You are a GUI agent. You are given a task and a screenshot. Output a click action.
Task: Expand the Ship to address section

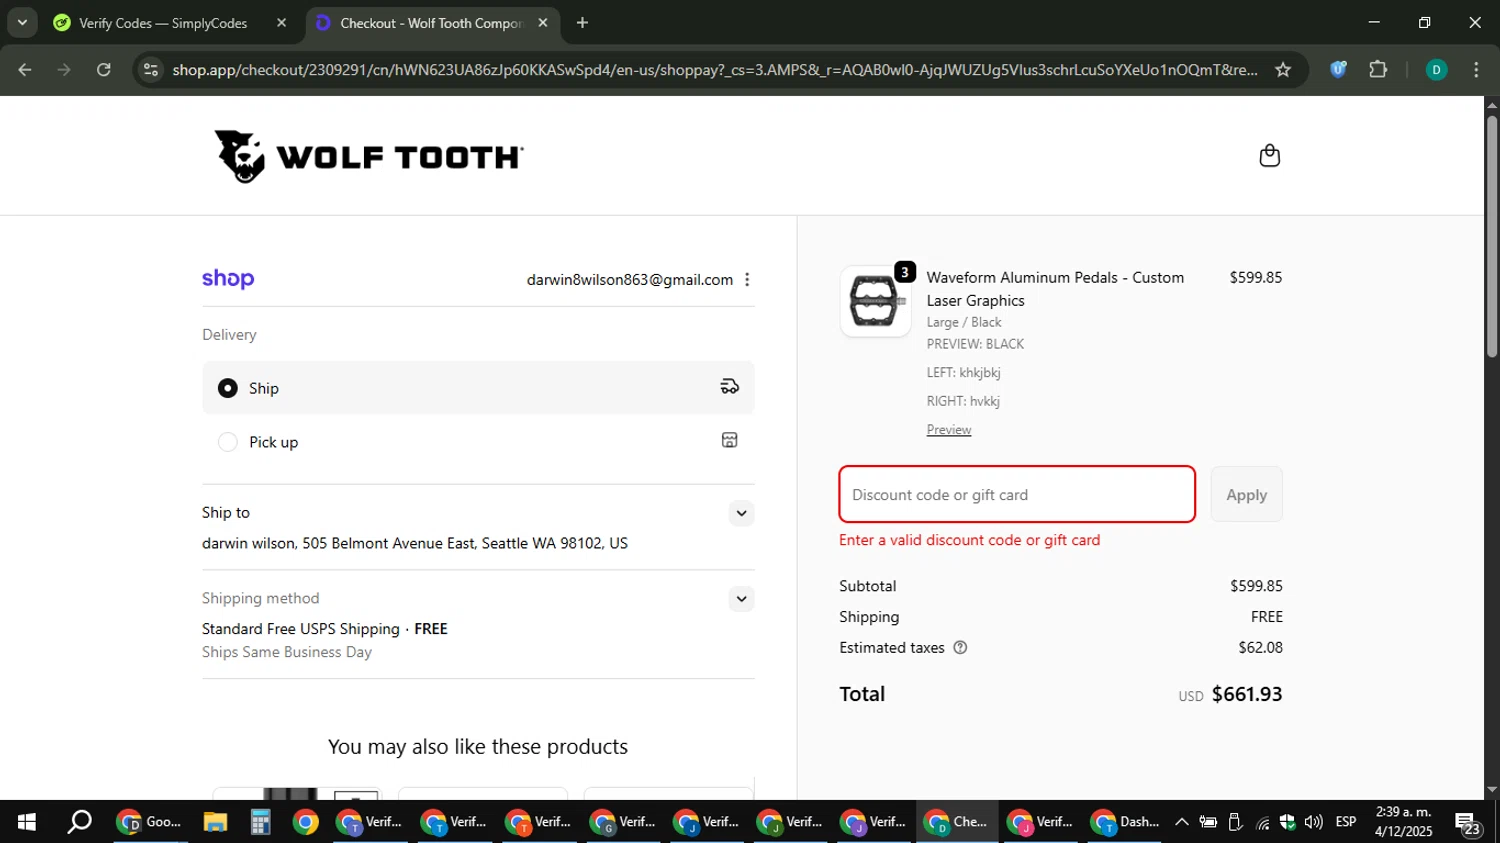[741, 513]
